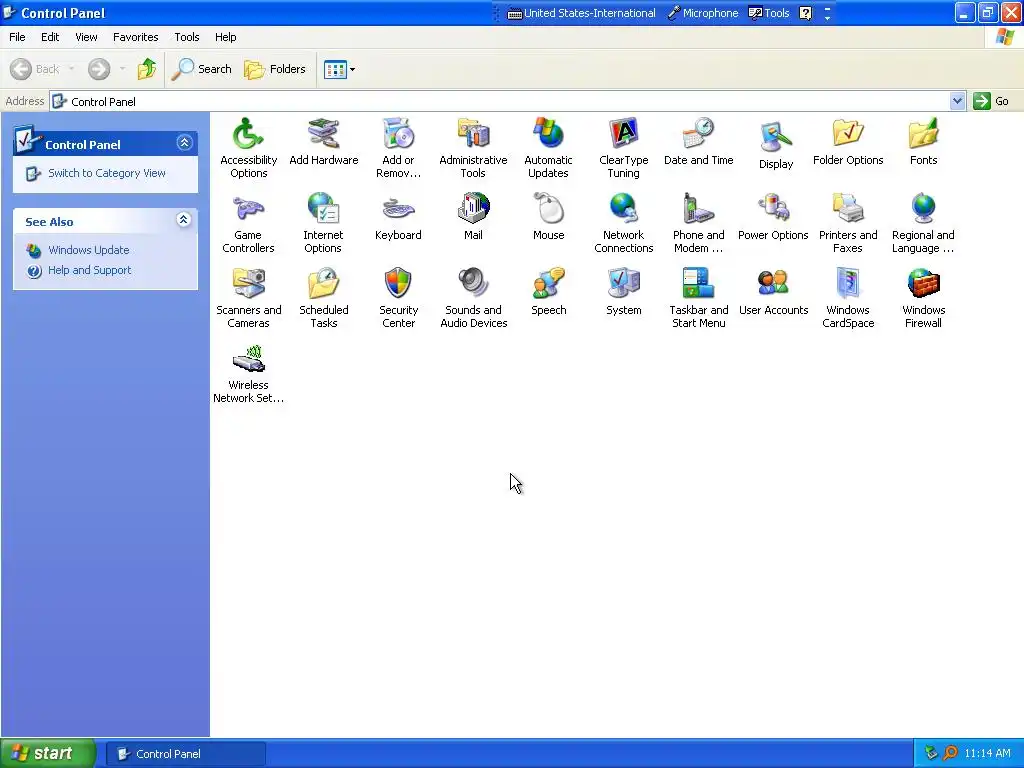The image size is (1024, 768).
Task: Open Internet Options icon
Action: [323, 209]
